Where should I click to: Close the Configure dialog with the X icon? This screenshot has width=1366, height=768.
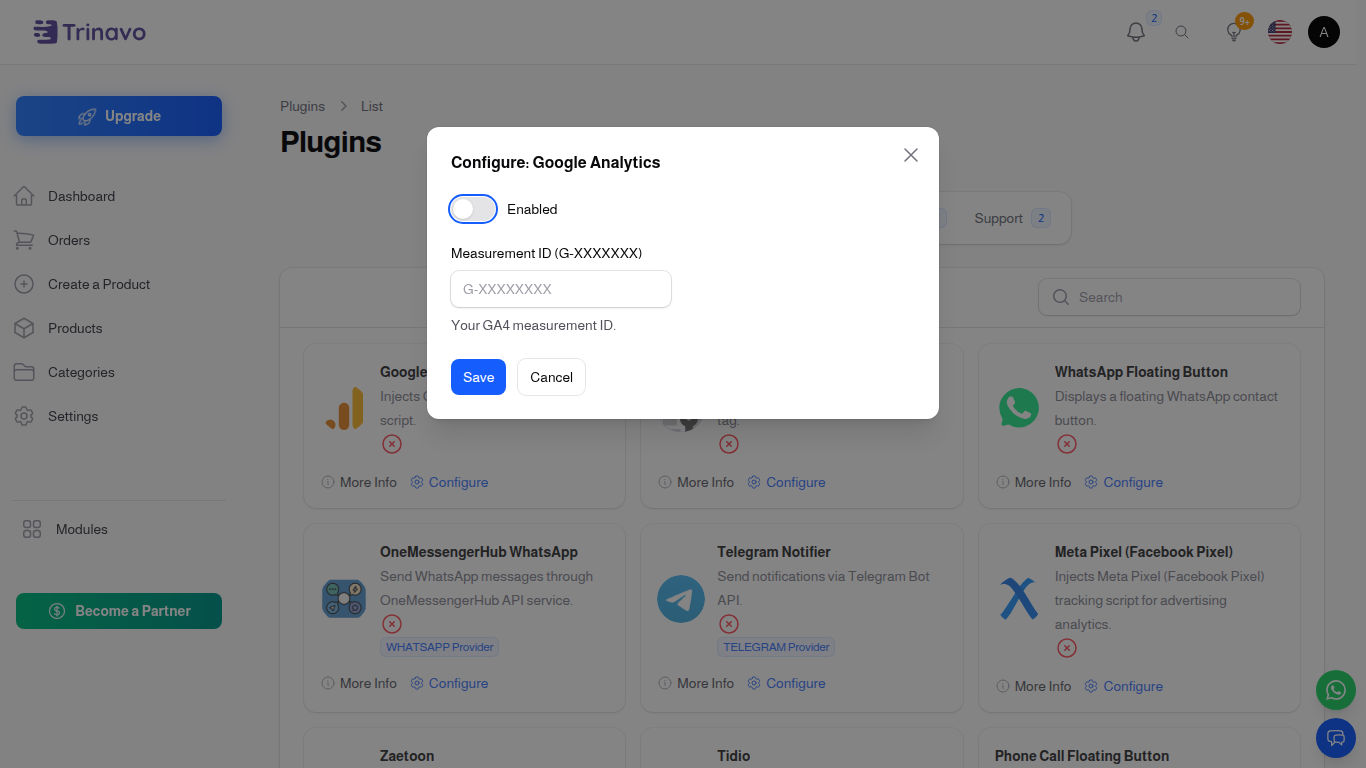910,155
